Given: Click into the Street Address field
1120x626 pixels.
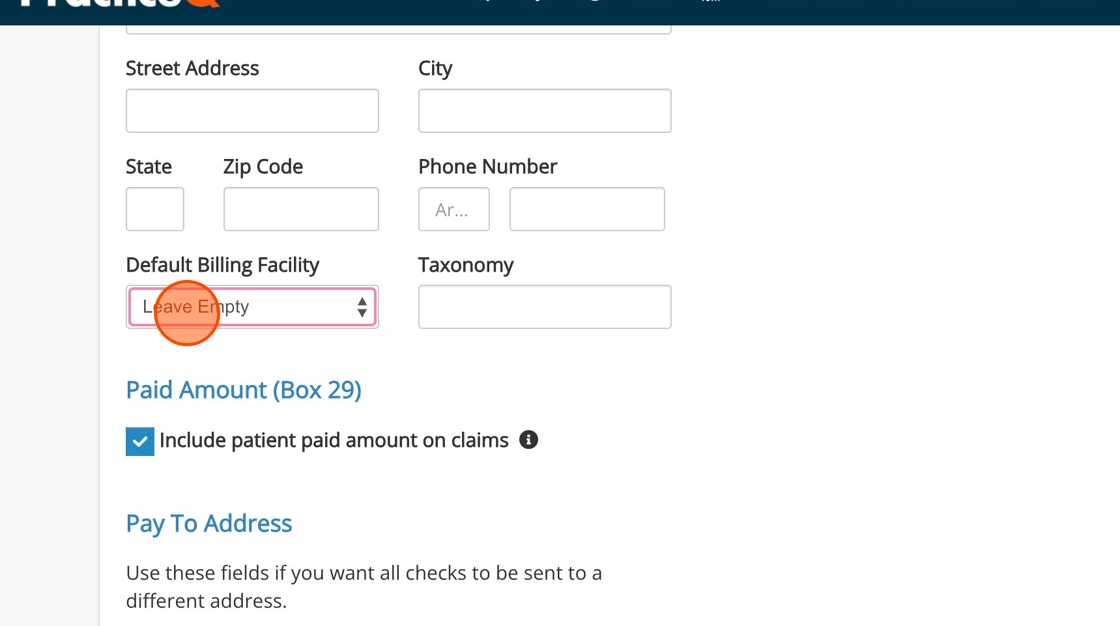Looking at the screenshot, I should pyautogui.click(x=252, y=111).
